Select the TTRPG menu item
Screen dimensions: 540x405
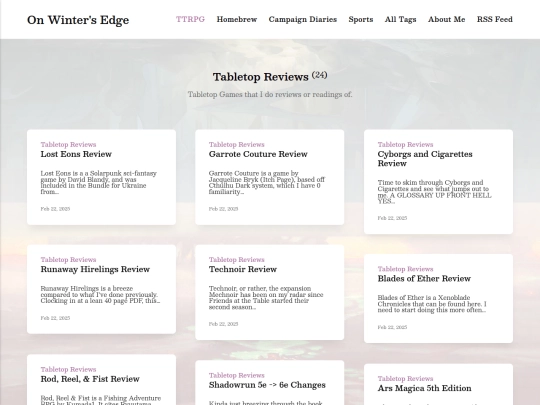(190, 19)
